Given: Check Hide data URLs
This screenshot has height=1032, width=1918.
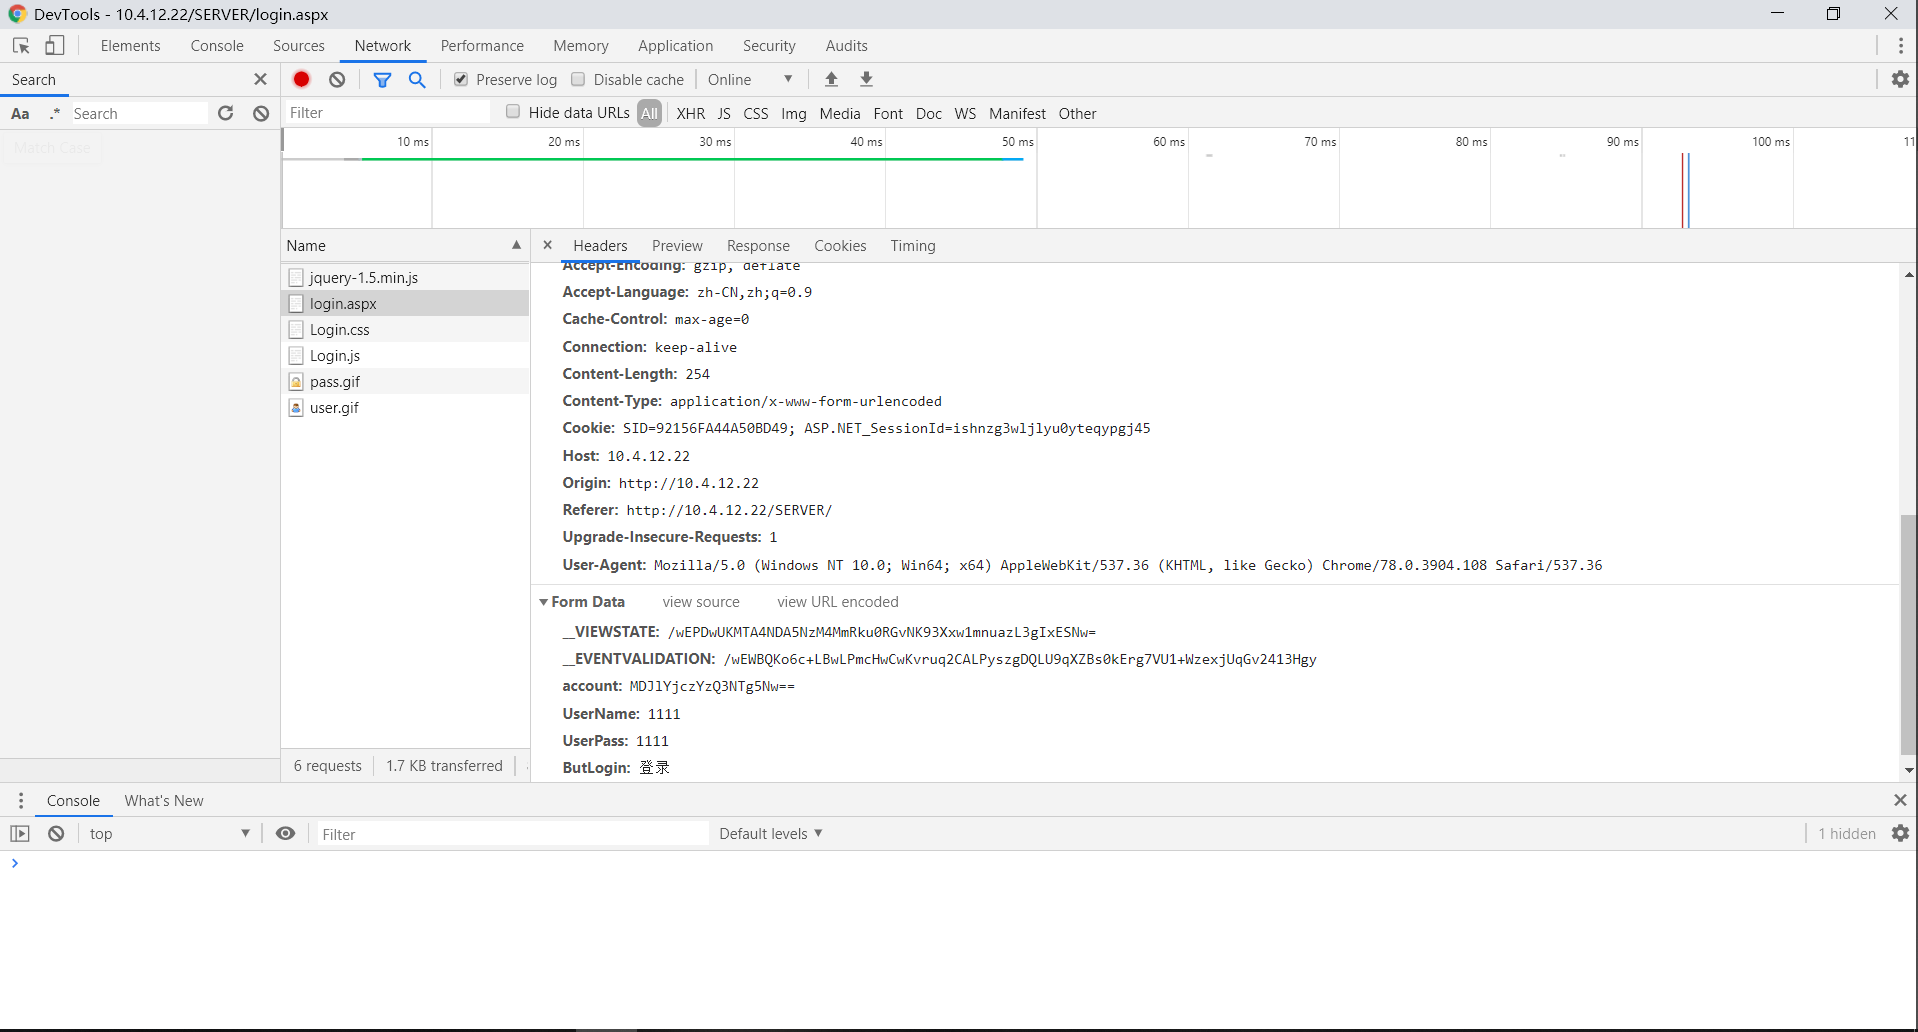Looking at the screenshot, I should click(513, 112).
